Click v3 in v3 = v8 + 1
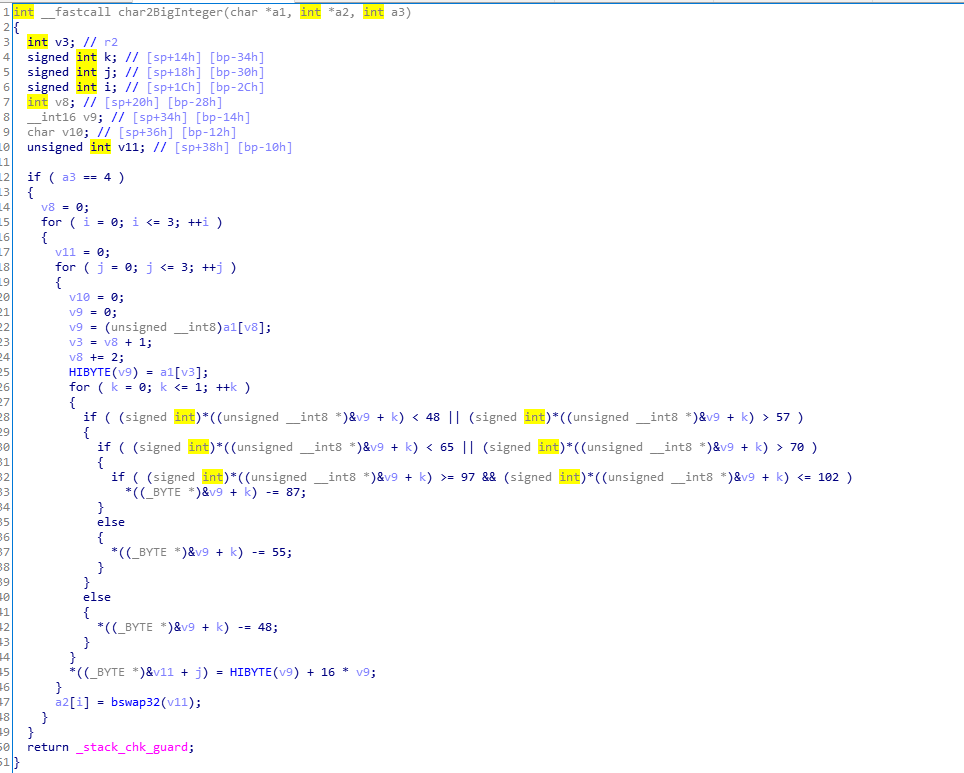Image resolution: width=964 pixels, height=773 pixels. [x=76, y=343]
